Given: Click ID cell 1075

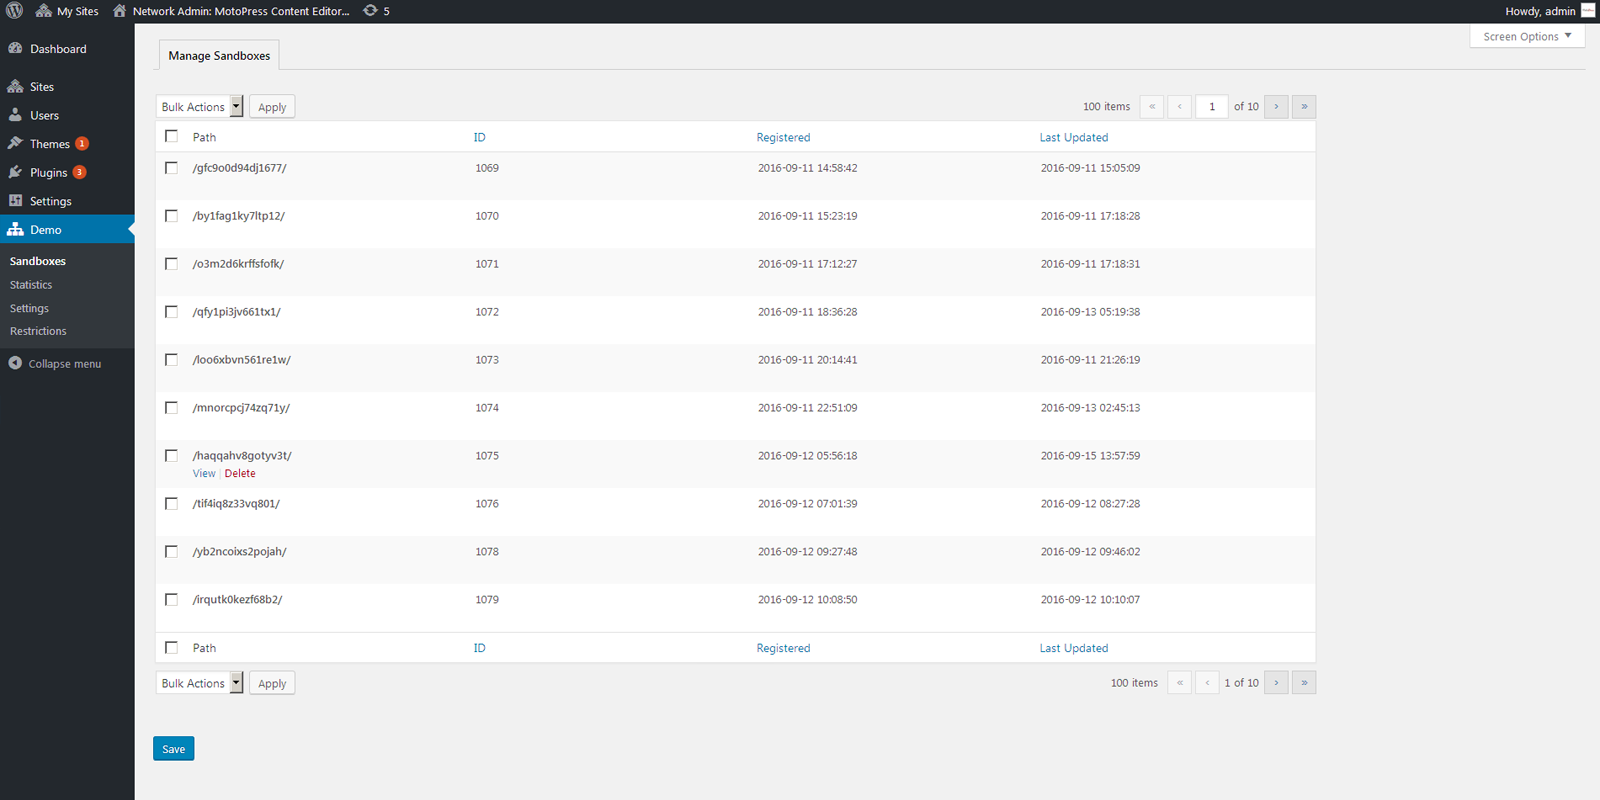Looking at the screenshot, I should click(487, 456).
